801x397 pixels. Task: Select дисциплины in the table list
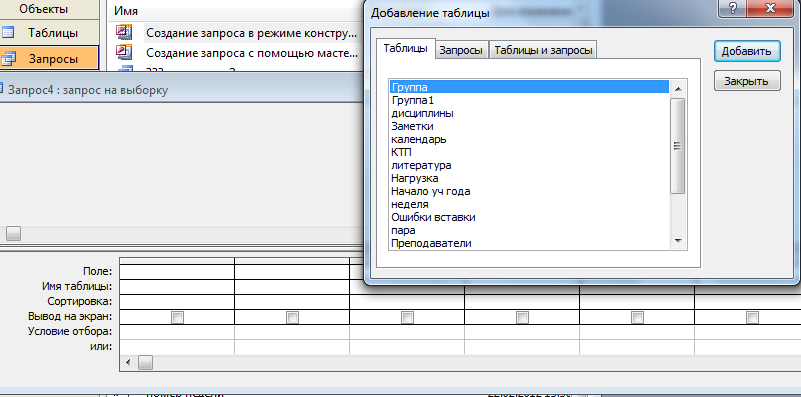coord(529,113)
